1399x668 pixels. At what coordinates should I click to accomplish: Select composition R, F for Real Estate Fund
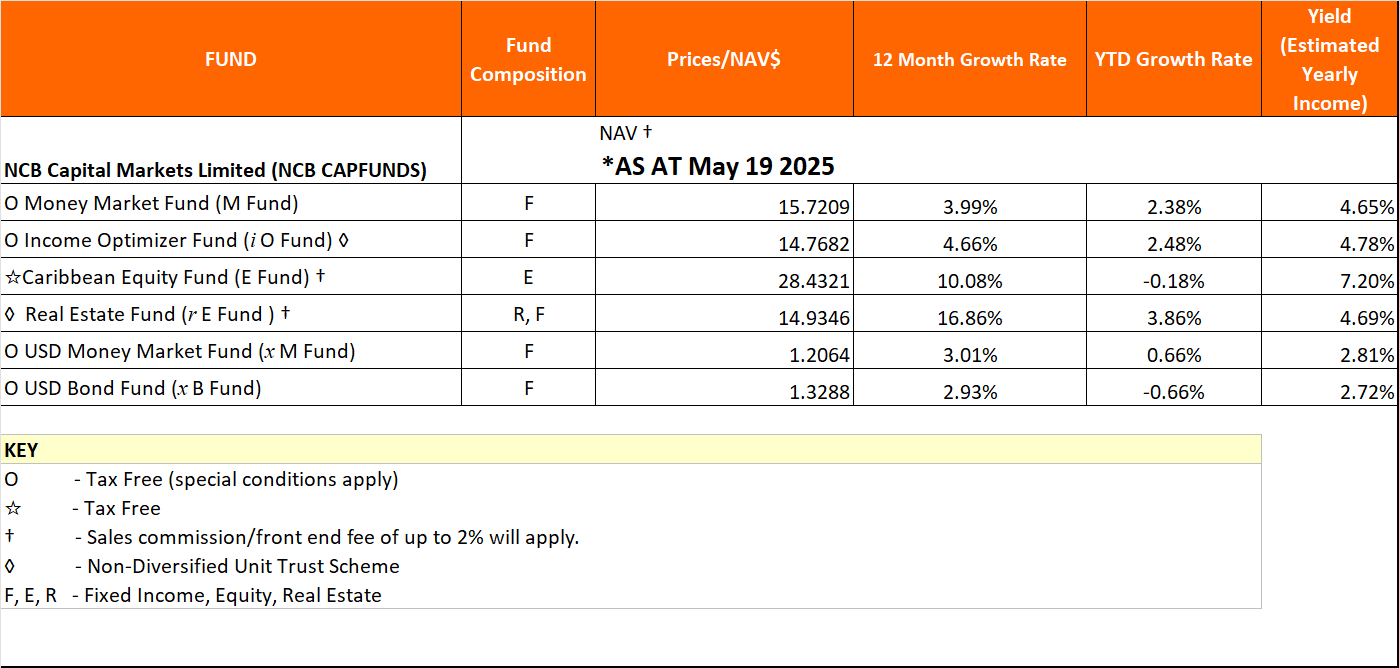(x=528, y=314)
